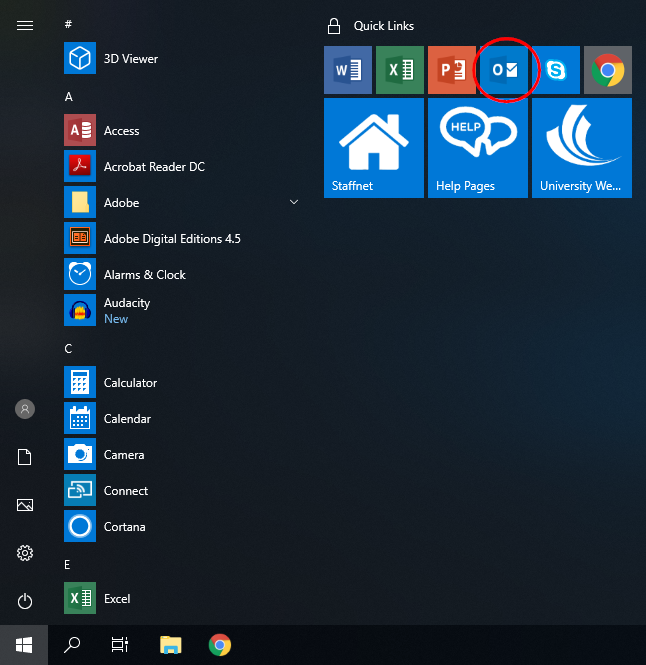Open Excel from the app list
The image size is (646, 665).
click(182, 598)
